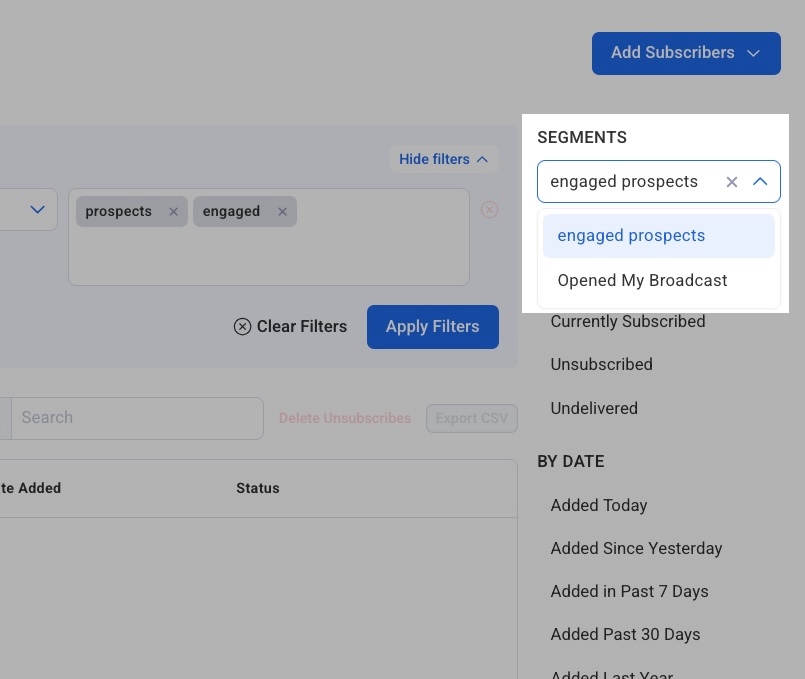Filter by Added in Past 7 Days
Image resolution: width=805 pixels, height=679 pixels.
click(x=628, y=591)
